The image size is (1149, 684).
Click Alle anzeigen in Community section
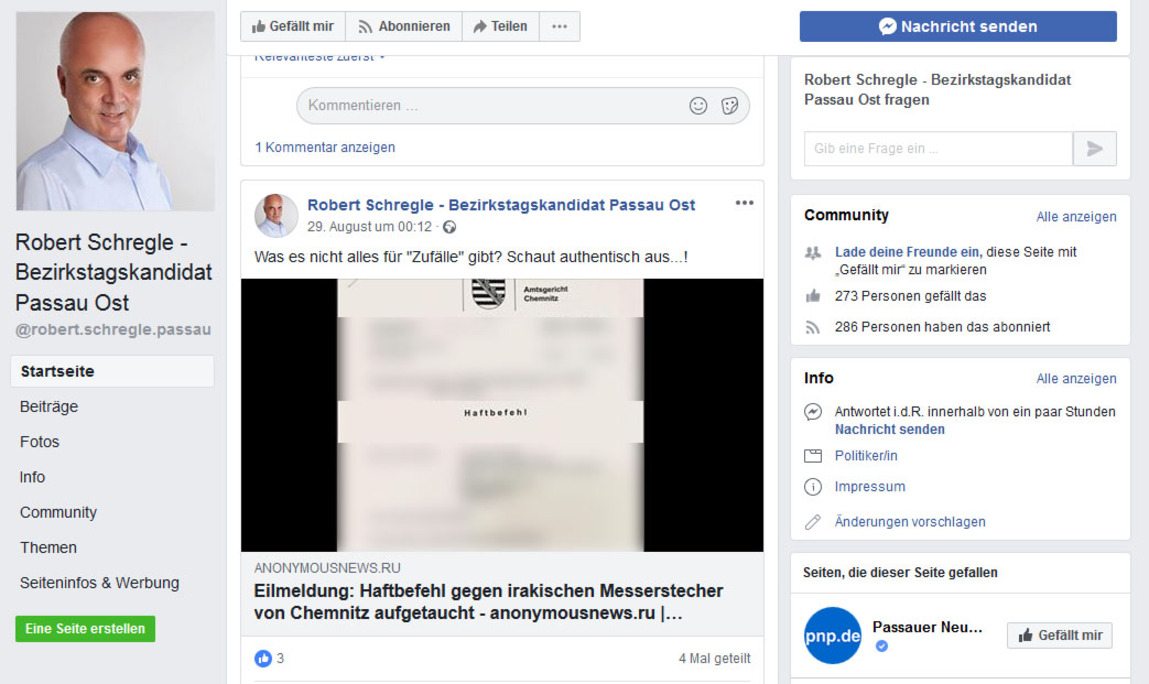pos(1076,217)
